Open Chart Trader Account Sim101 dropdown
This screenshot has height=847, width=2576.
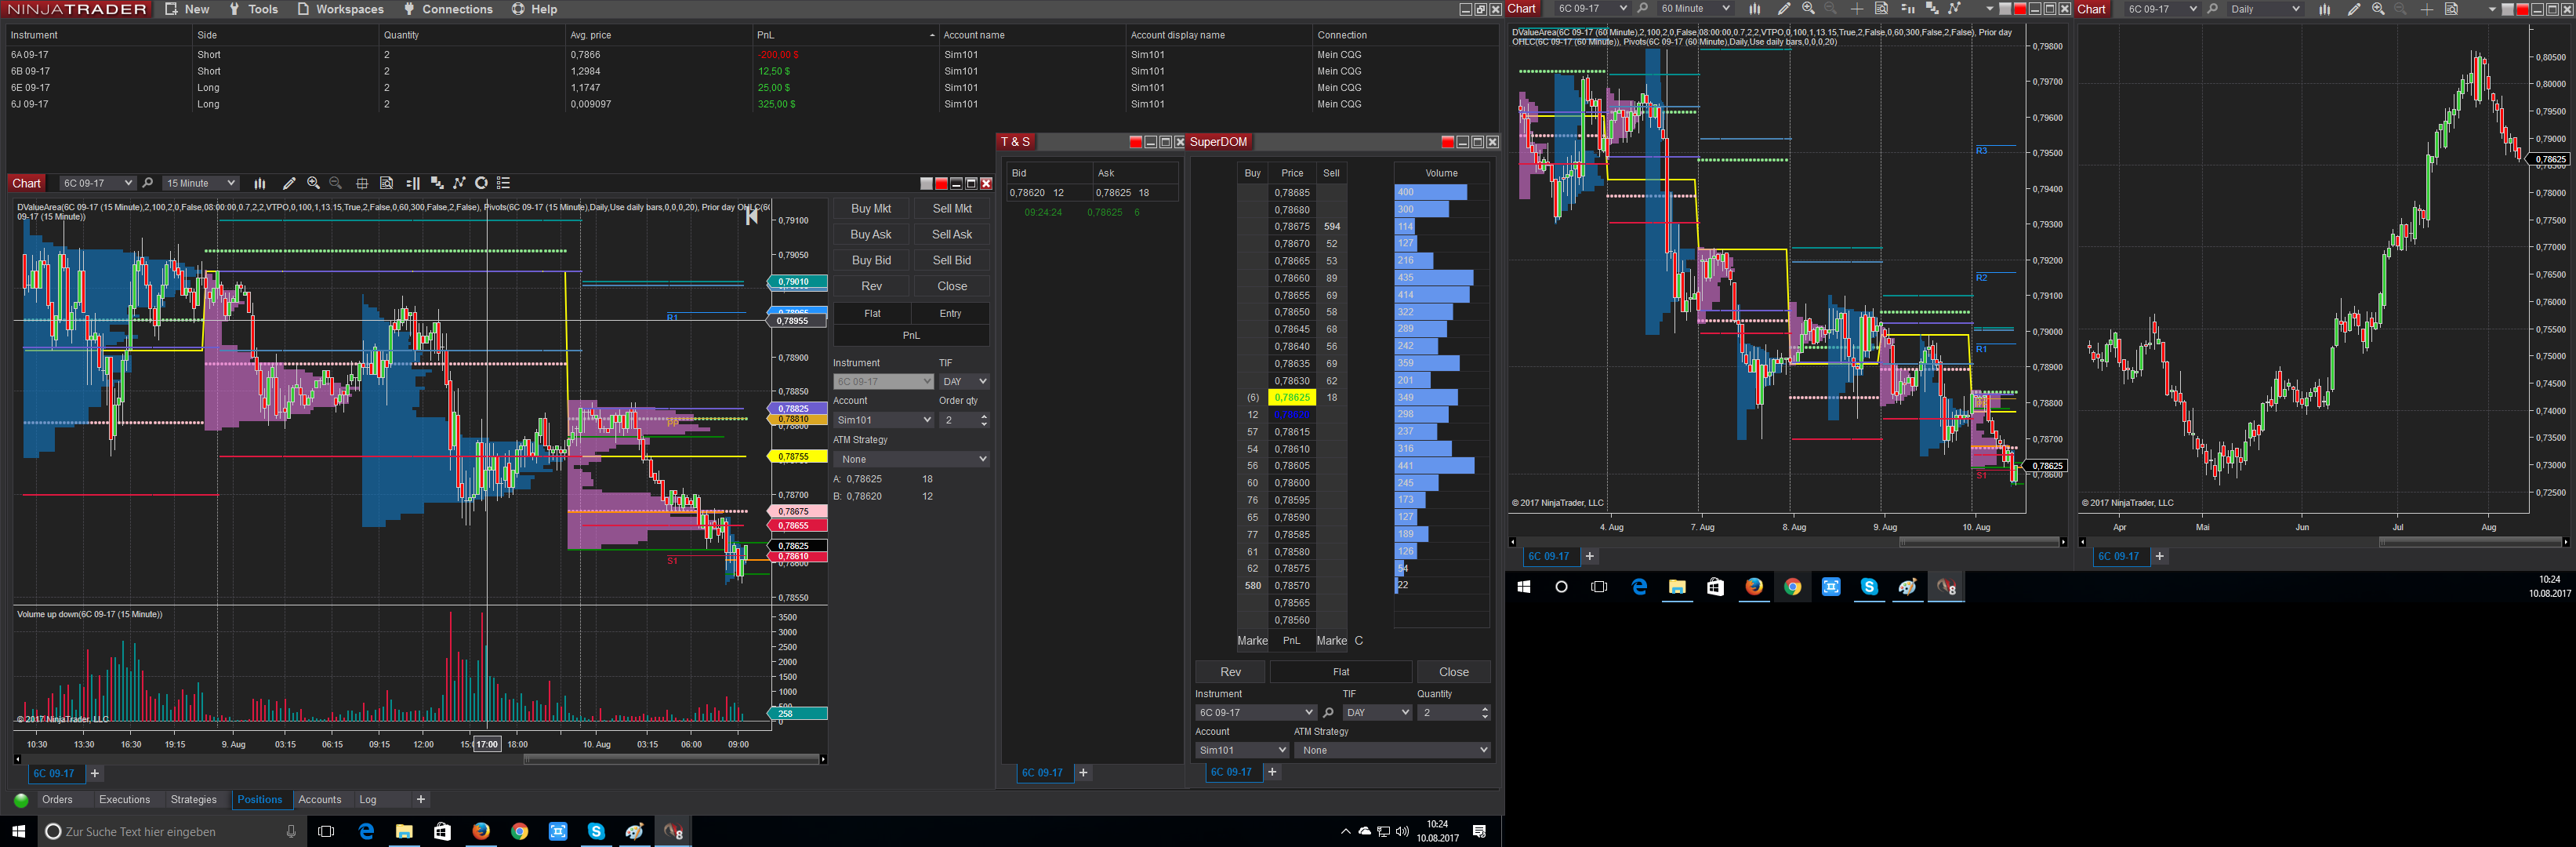pos(883,420)
